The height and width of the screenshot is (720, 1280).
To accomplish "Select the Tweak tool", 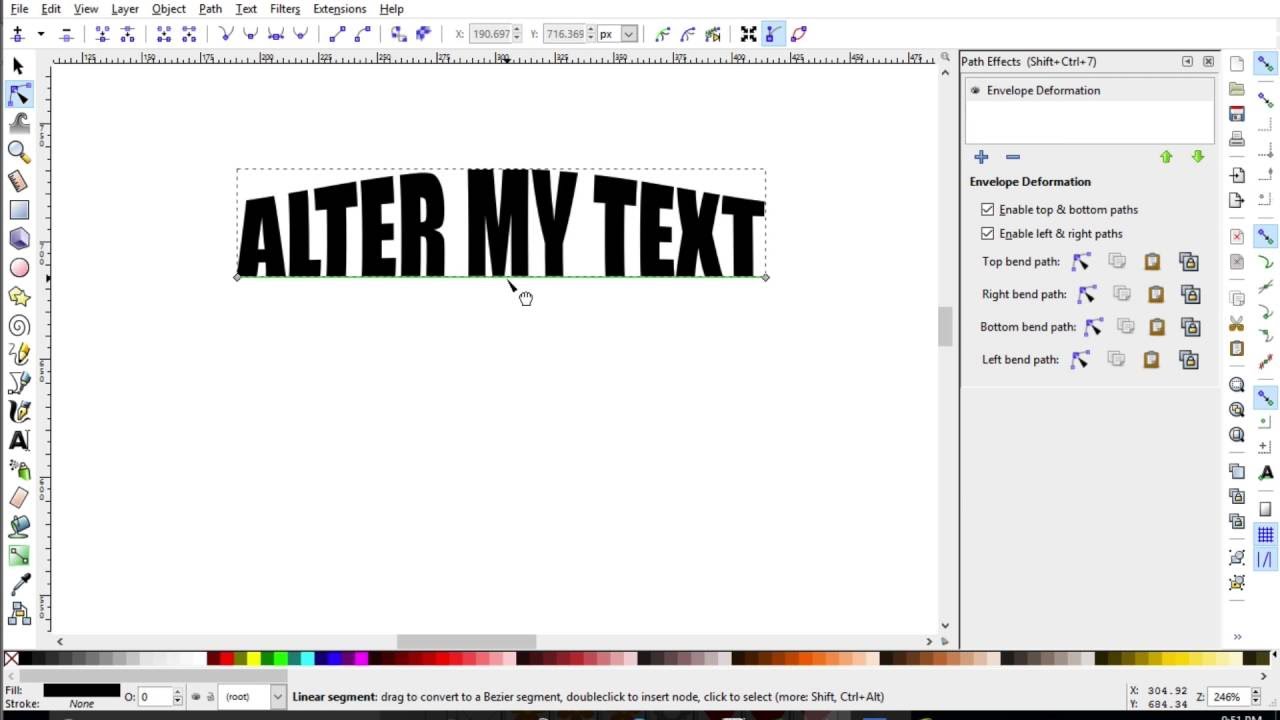I will pos(18,124).
